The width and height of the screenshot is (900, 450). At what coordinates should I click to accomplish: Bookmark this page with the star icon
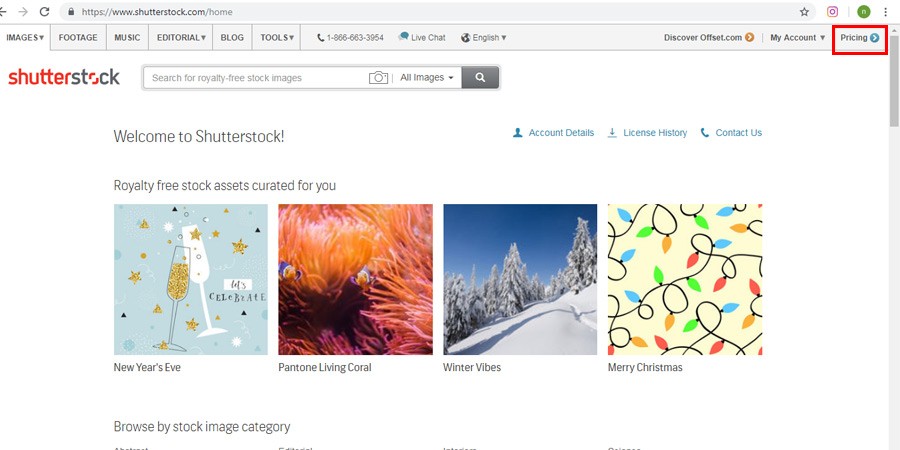tap(804, 12)
